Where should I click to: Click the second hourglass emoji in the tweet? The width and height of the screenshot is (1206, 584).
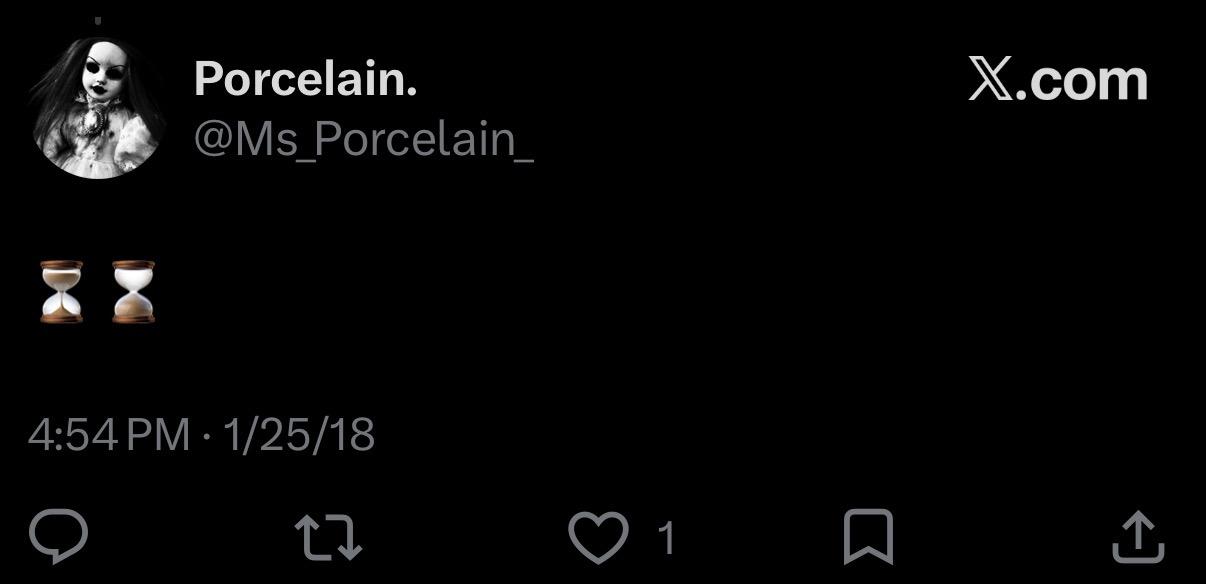pyautogui.click(x=134, y=291)
